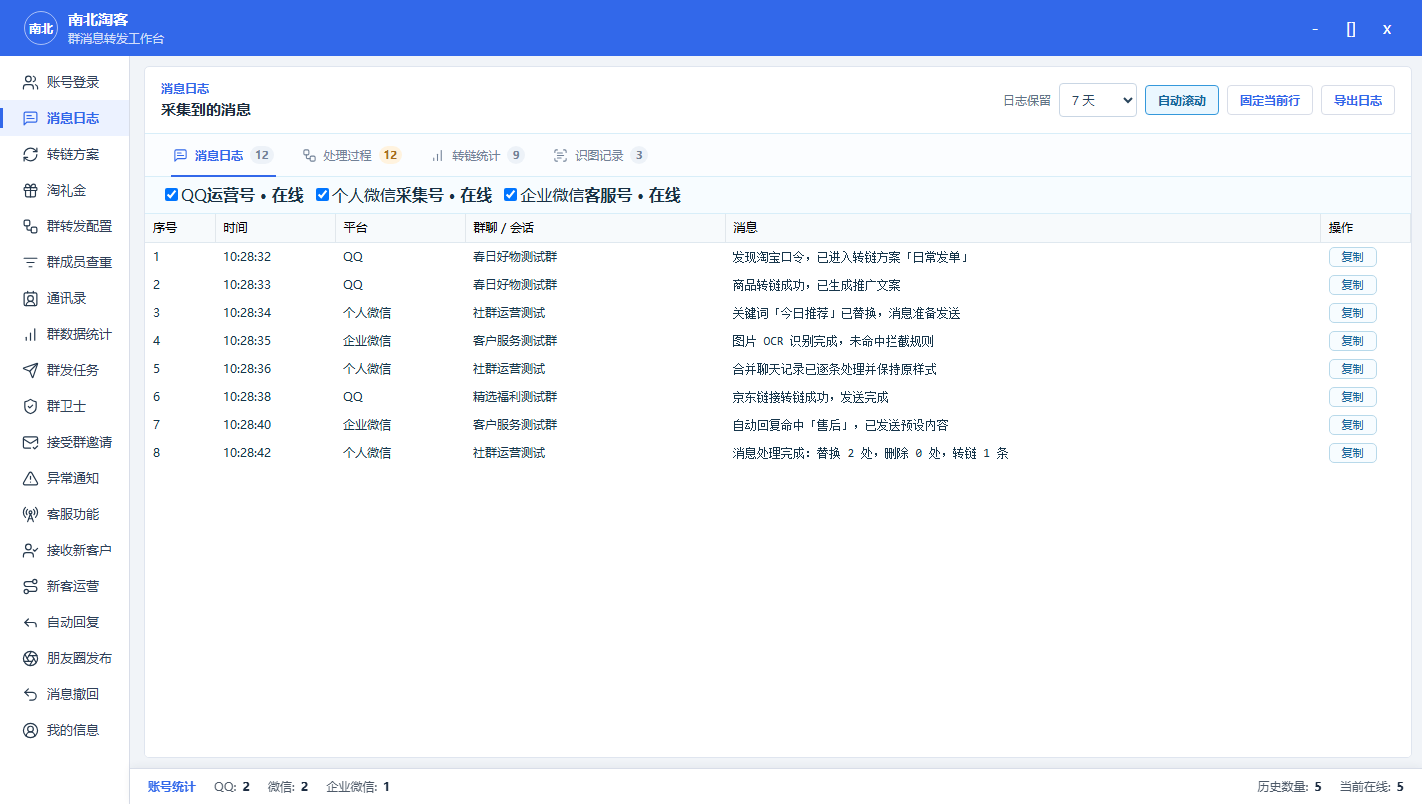
Task: Switch to the 转链统计 tab
Action: tap(477, 156)
